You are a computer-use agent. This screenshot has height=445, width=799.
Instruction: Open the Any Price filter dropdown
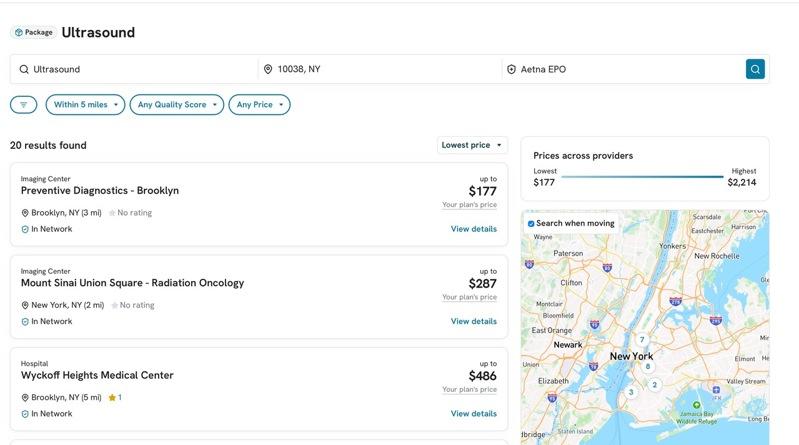coord(259,105)
